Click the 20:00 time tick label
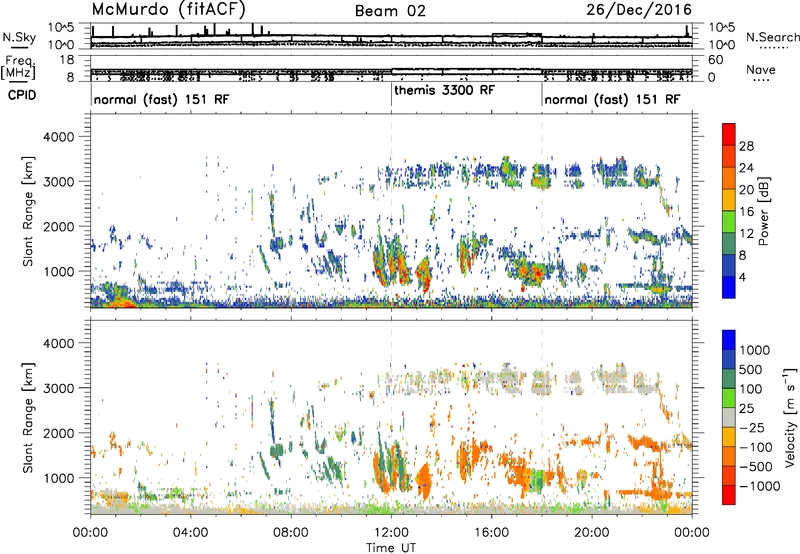Screen dimensions: 800x554 click(592, 533)
